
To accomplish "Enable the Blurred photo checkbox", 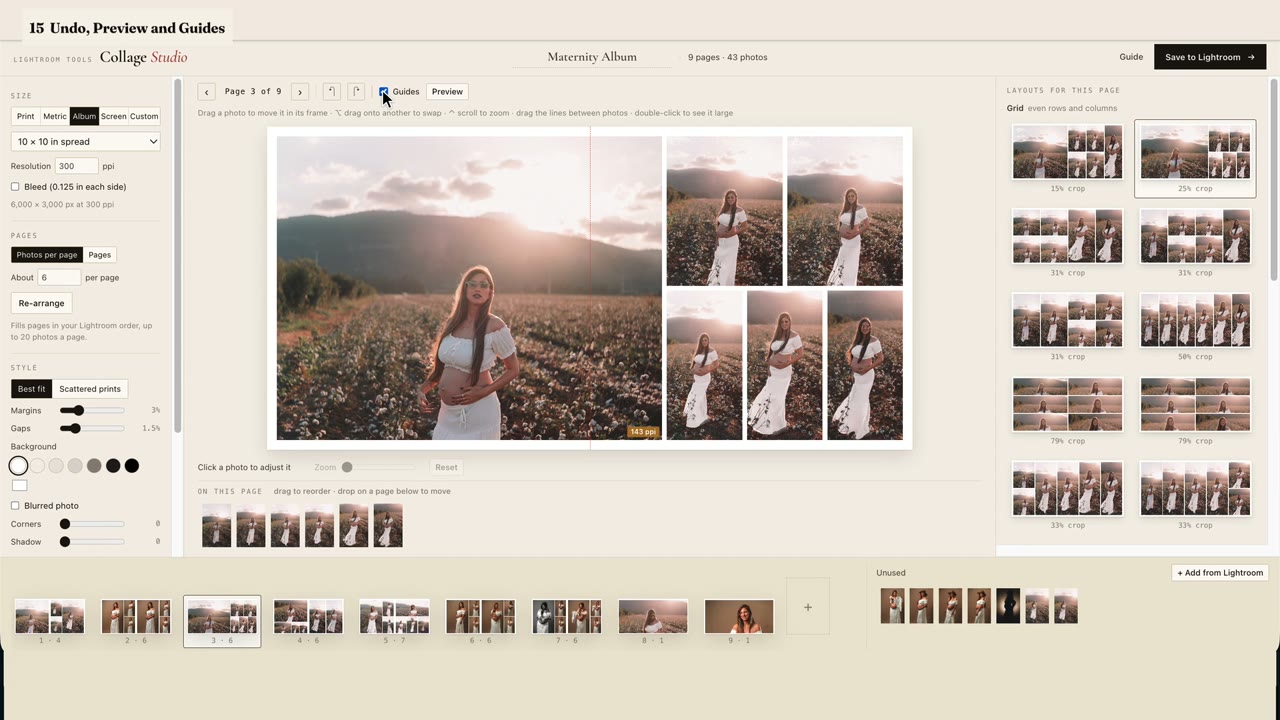I will [15, 506].
